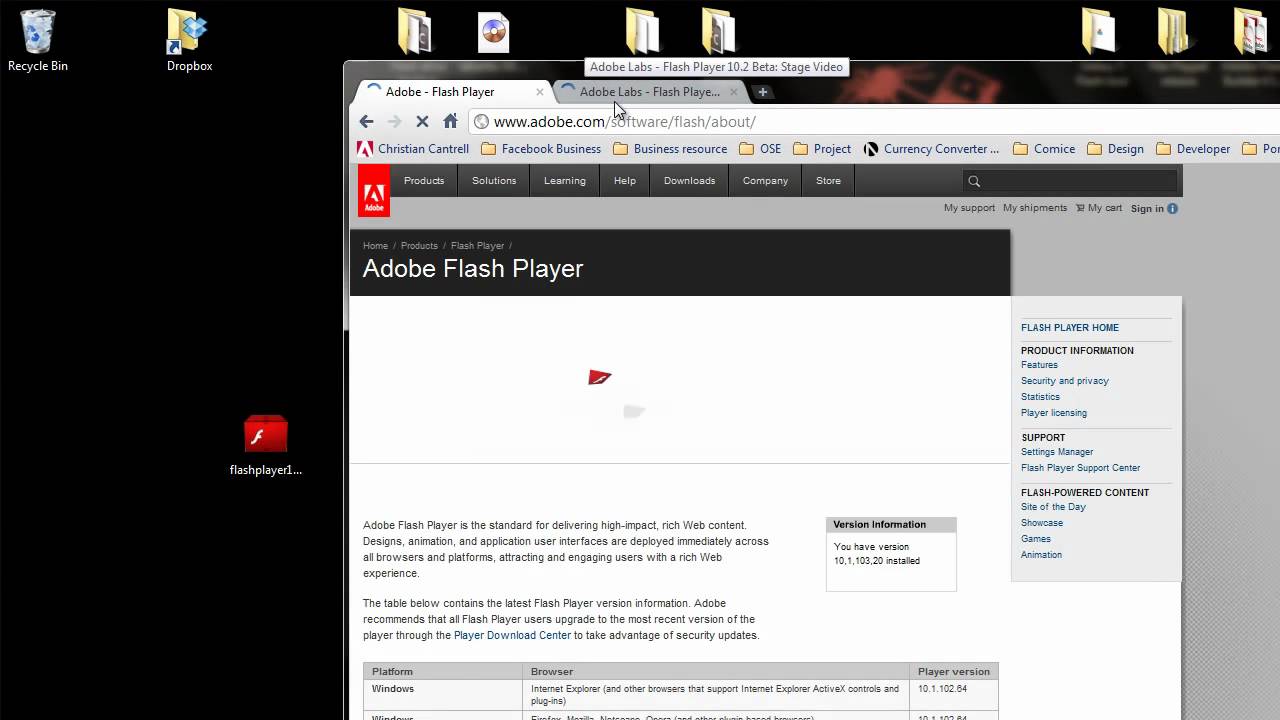The height and width of the screenshot is (720, 1280).
Task: Click the Adobe logo on the page
Action: [374, 191]
